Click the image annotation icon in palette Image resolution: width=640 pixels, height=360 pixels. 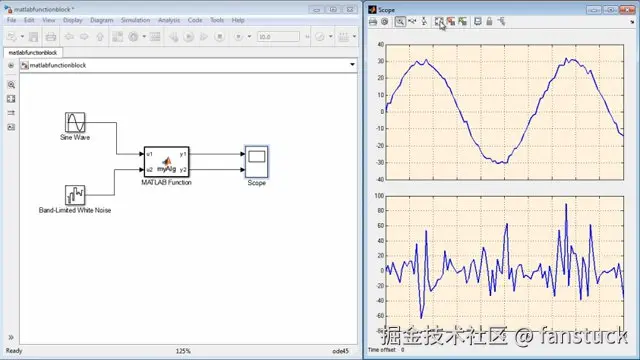[11, 127]
